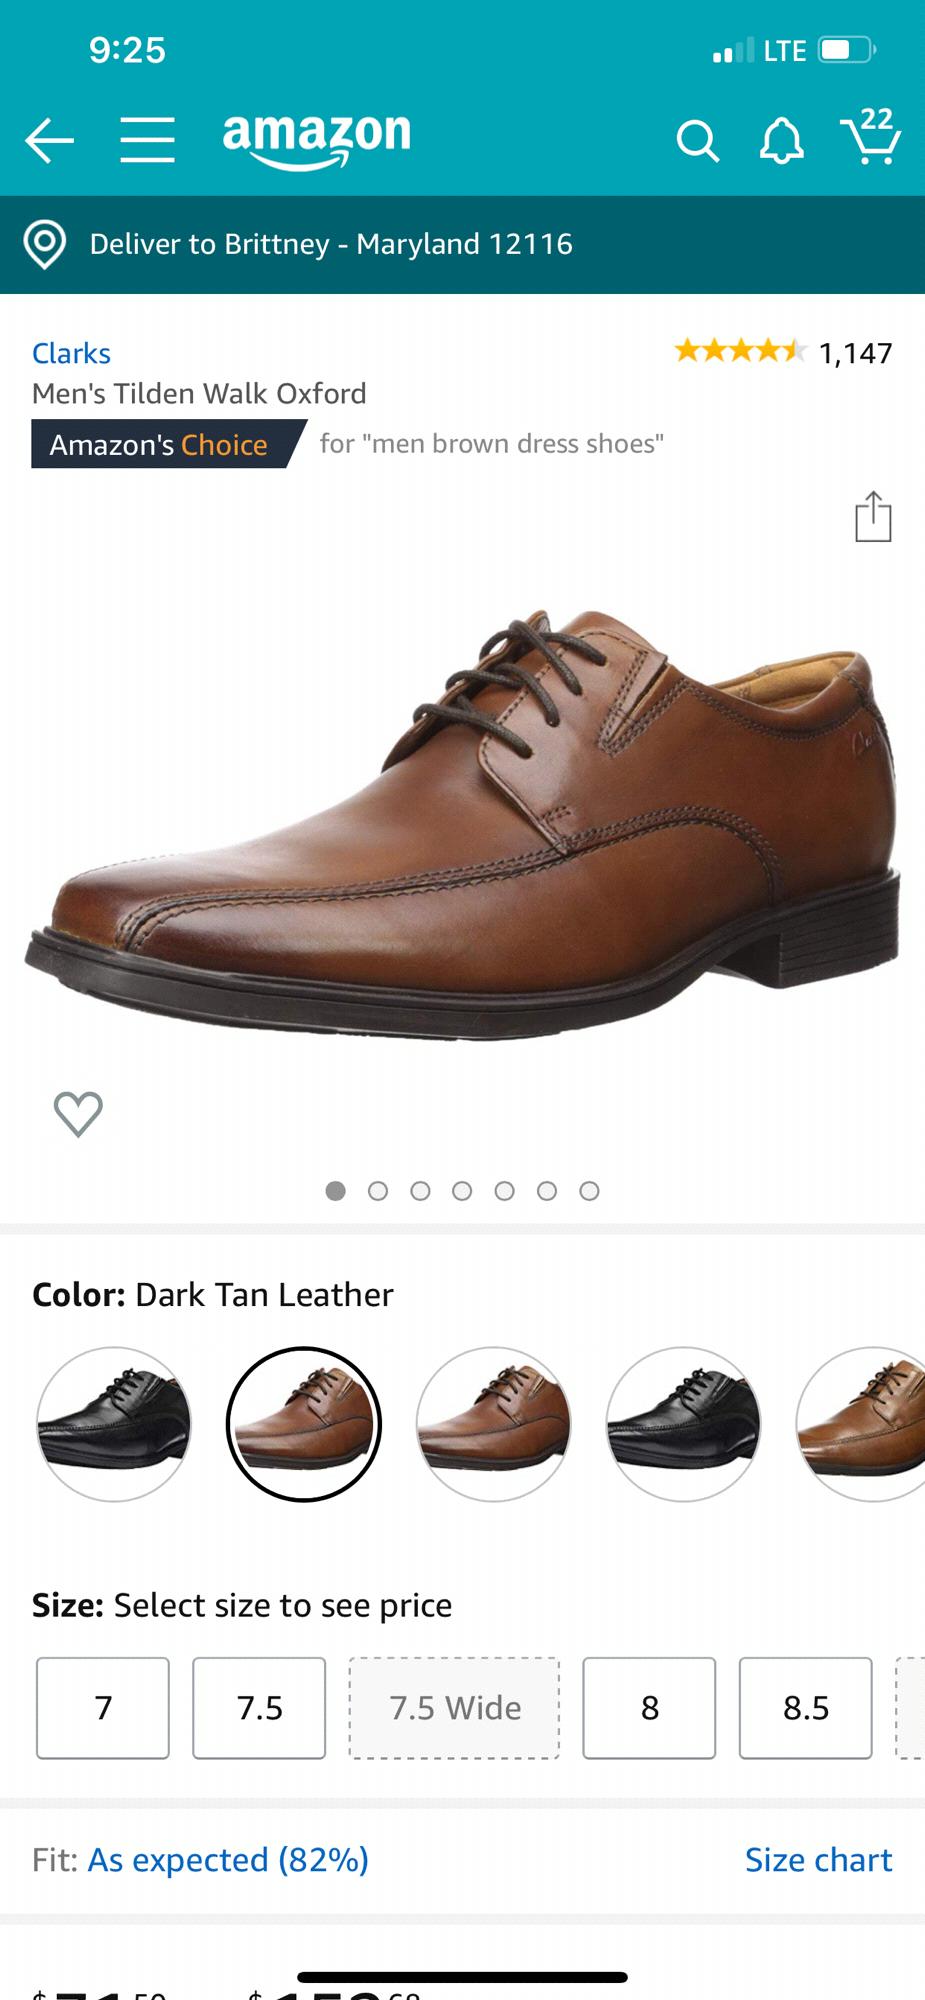
Task: Open the 1,147 star ratings breakdown
Action: 783,352
